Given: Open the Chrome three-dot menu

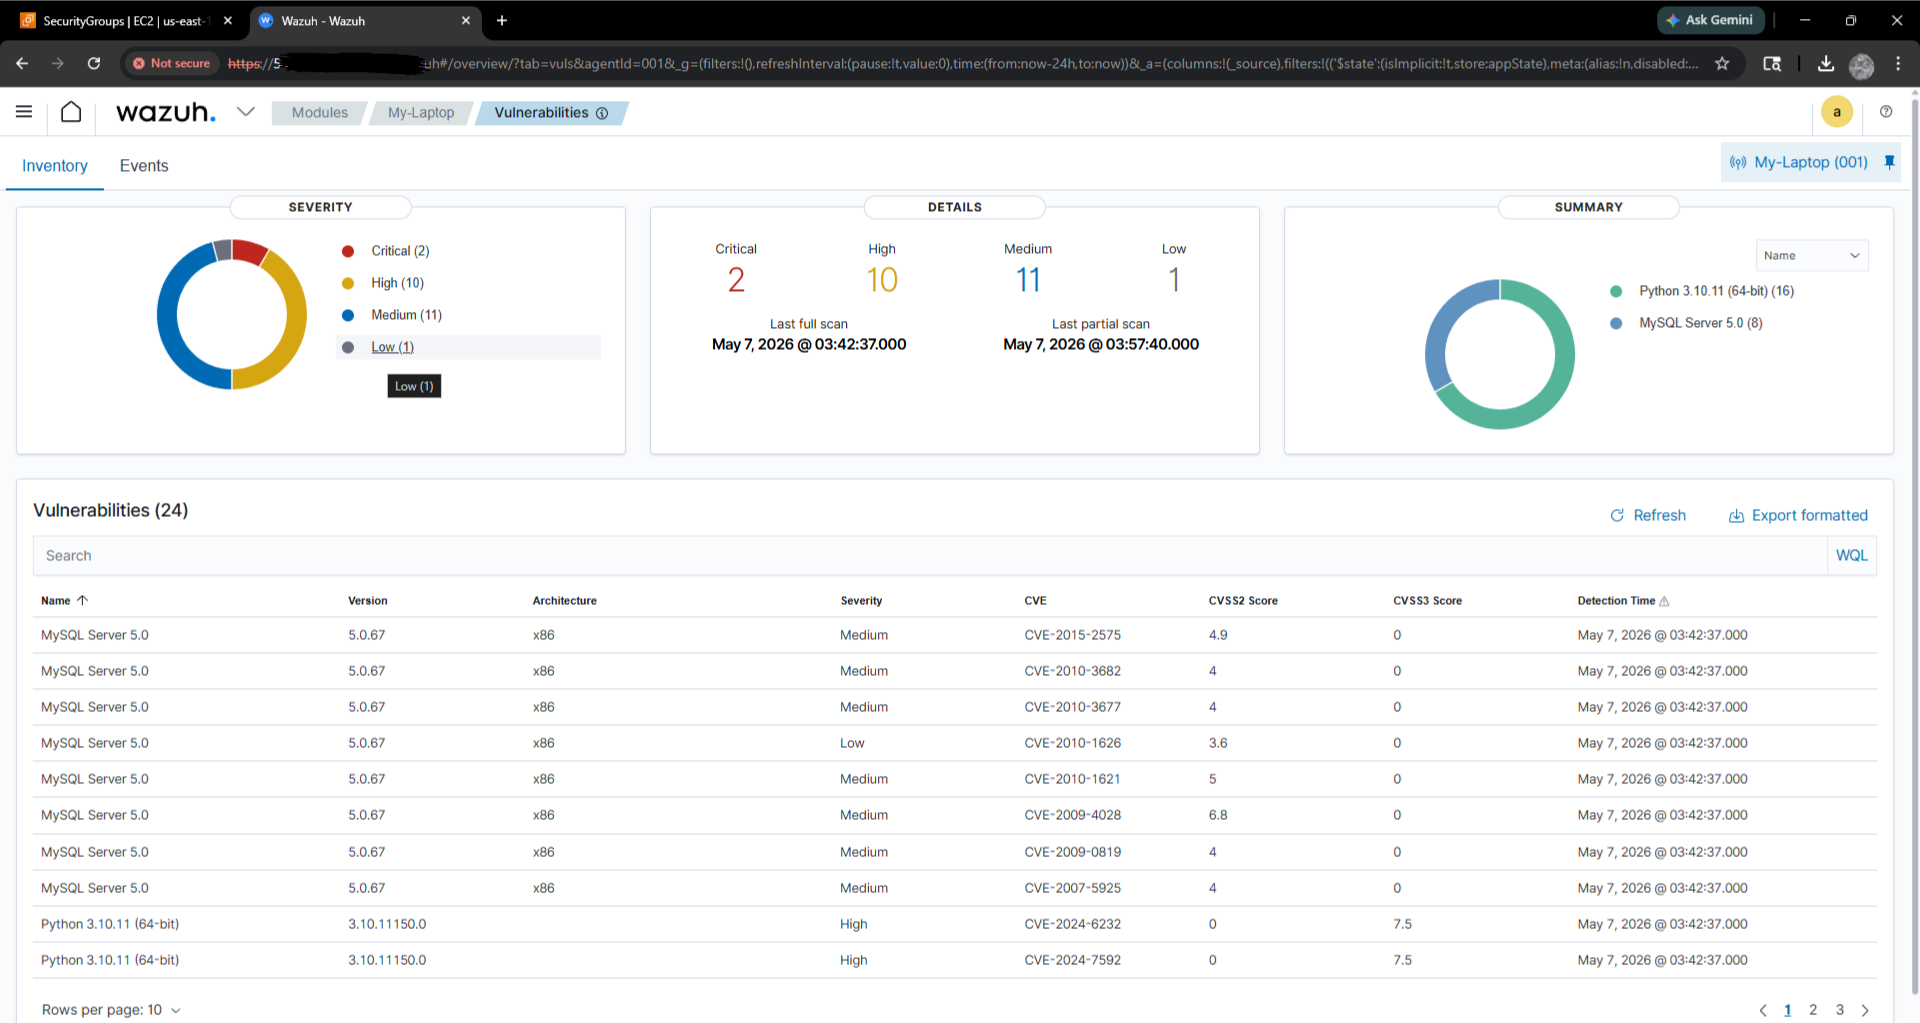Looking at the screenshot, I should click(x=1898, y=63).
